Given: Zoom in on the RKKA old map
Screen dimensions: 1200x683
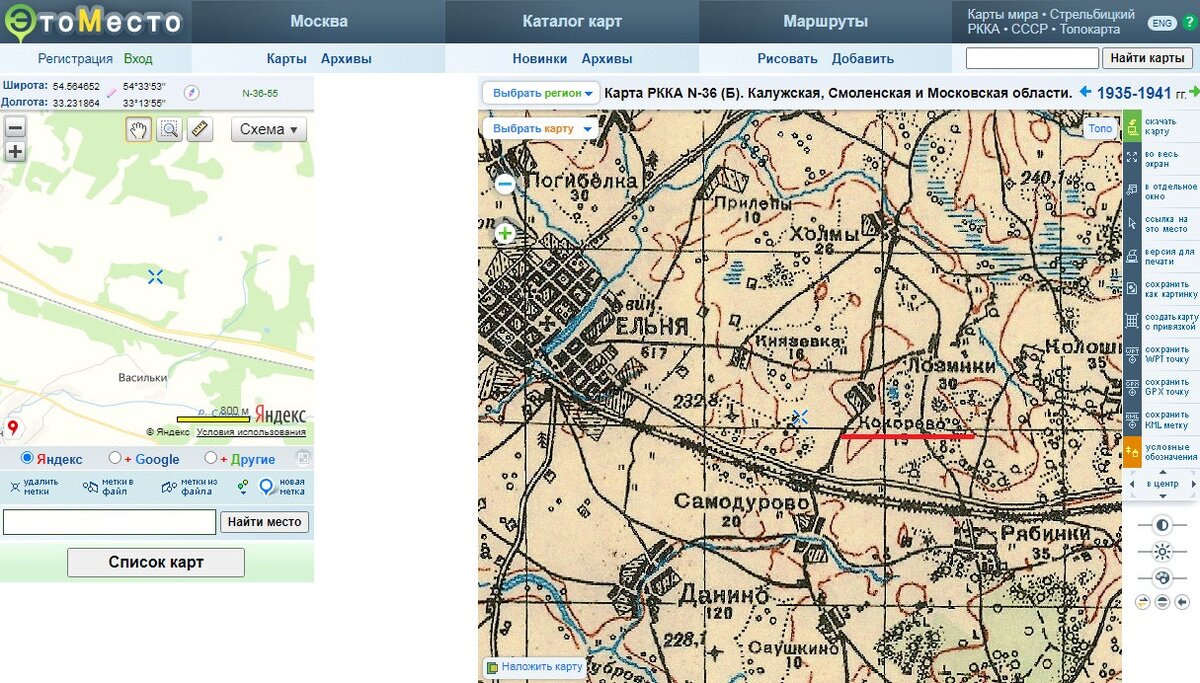Looking at the screenshot, I should pos(505,234).
